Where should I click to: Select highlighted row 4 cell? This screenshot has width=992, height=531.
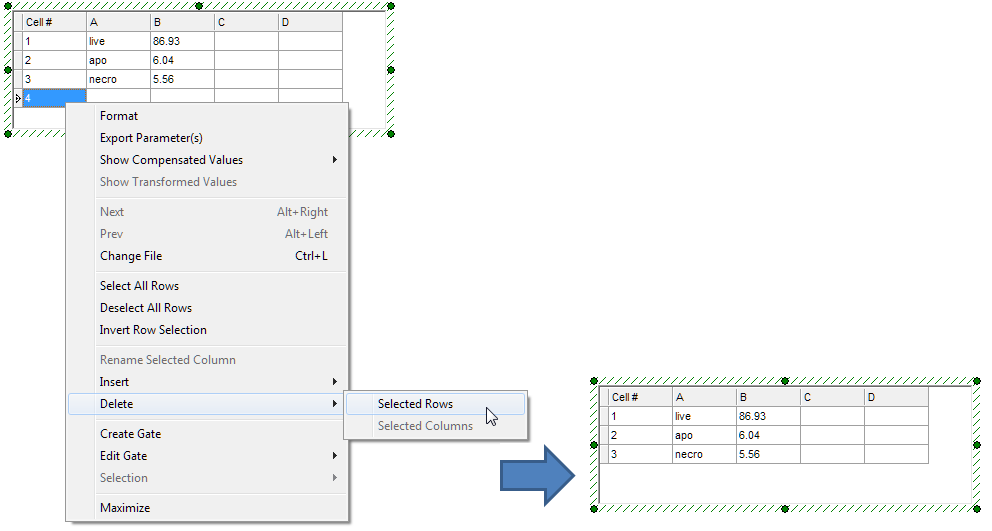[53, 98]
